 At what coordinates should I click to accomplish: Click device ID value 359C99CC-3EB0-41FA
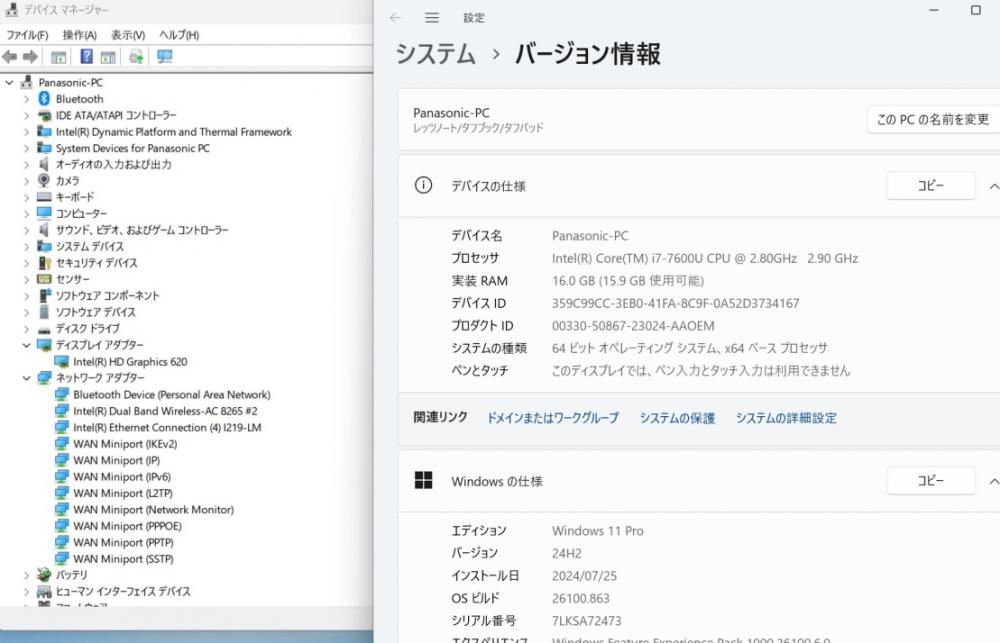click(675, 304)
